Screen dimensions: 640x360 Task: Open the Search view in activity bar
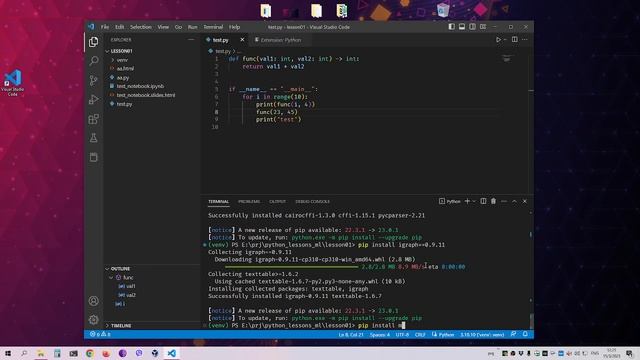pyautogui.click(x=93, y=61)
